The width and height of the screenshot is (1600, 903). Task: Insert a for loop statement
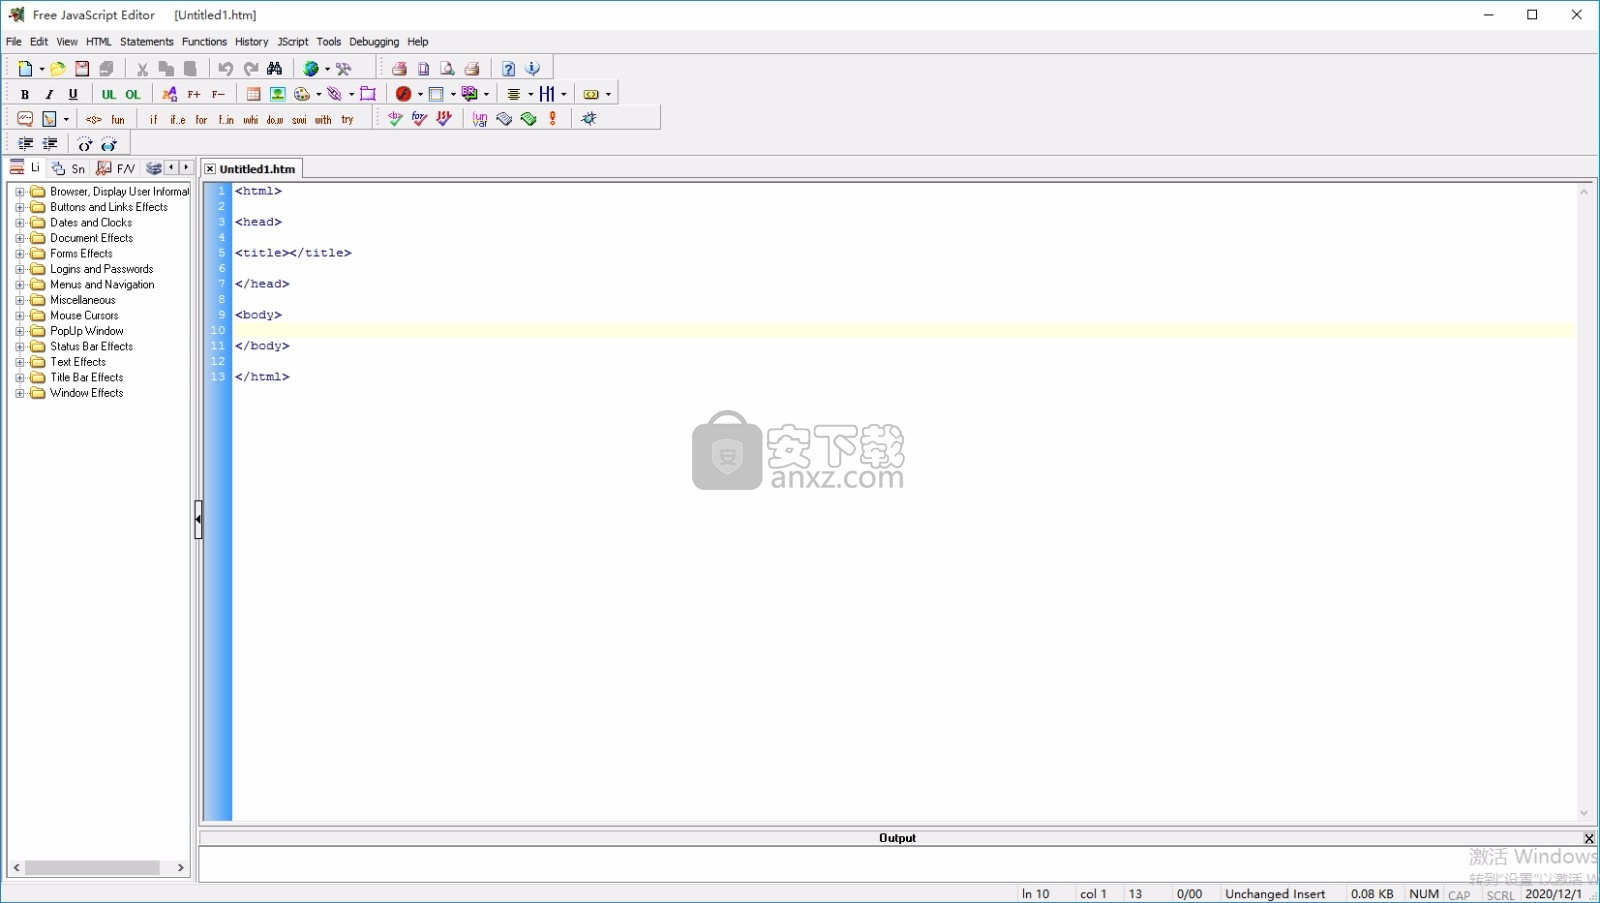tap(201, 119)
